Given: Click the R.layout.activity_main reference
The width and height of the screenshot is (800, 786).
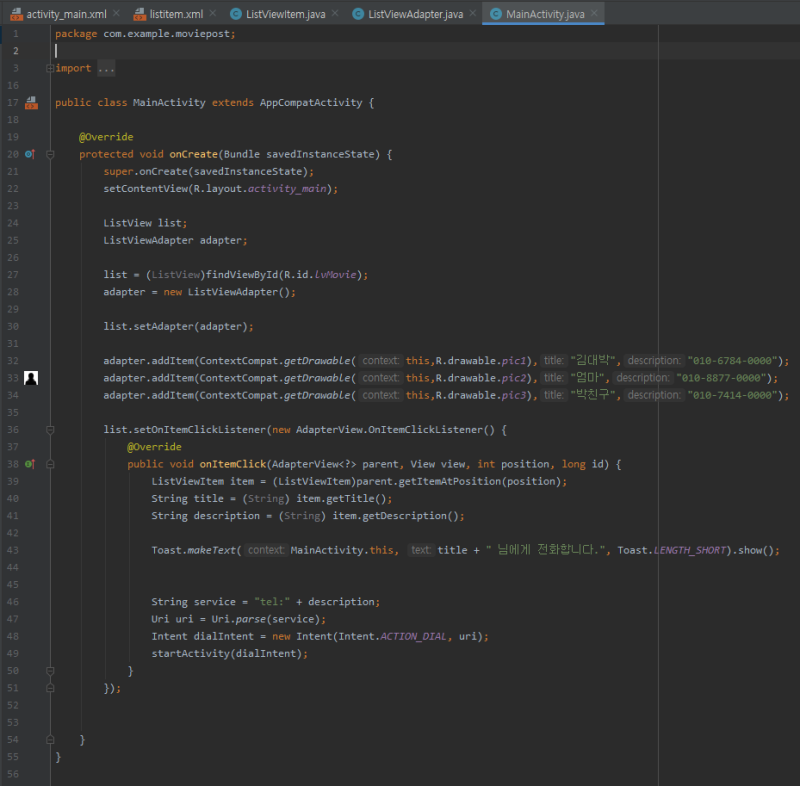Looking at the screenshot, I should 260,189.
